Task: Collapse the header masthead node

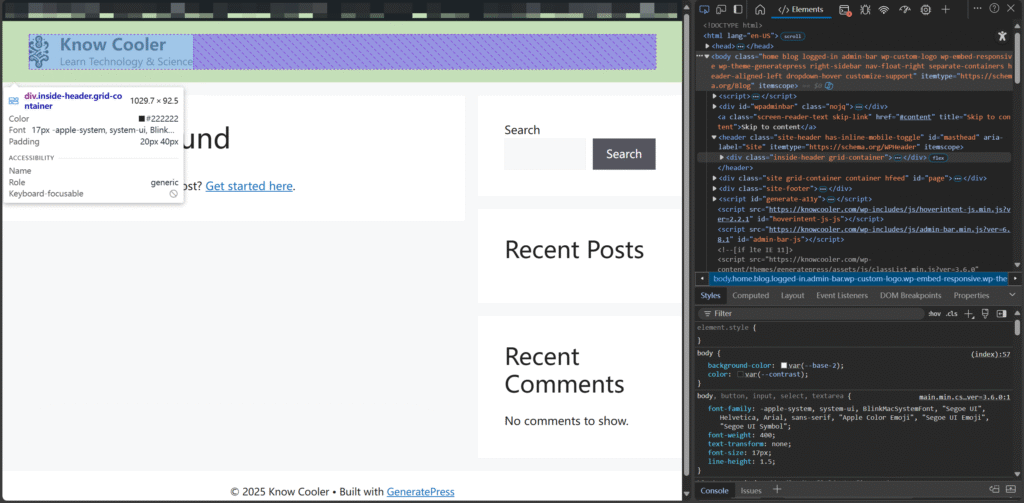Action: coord(715,137)
